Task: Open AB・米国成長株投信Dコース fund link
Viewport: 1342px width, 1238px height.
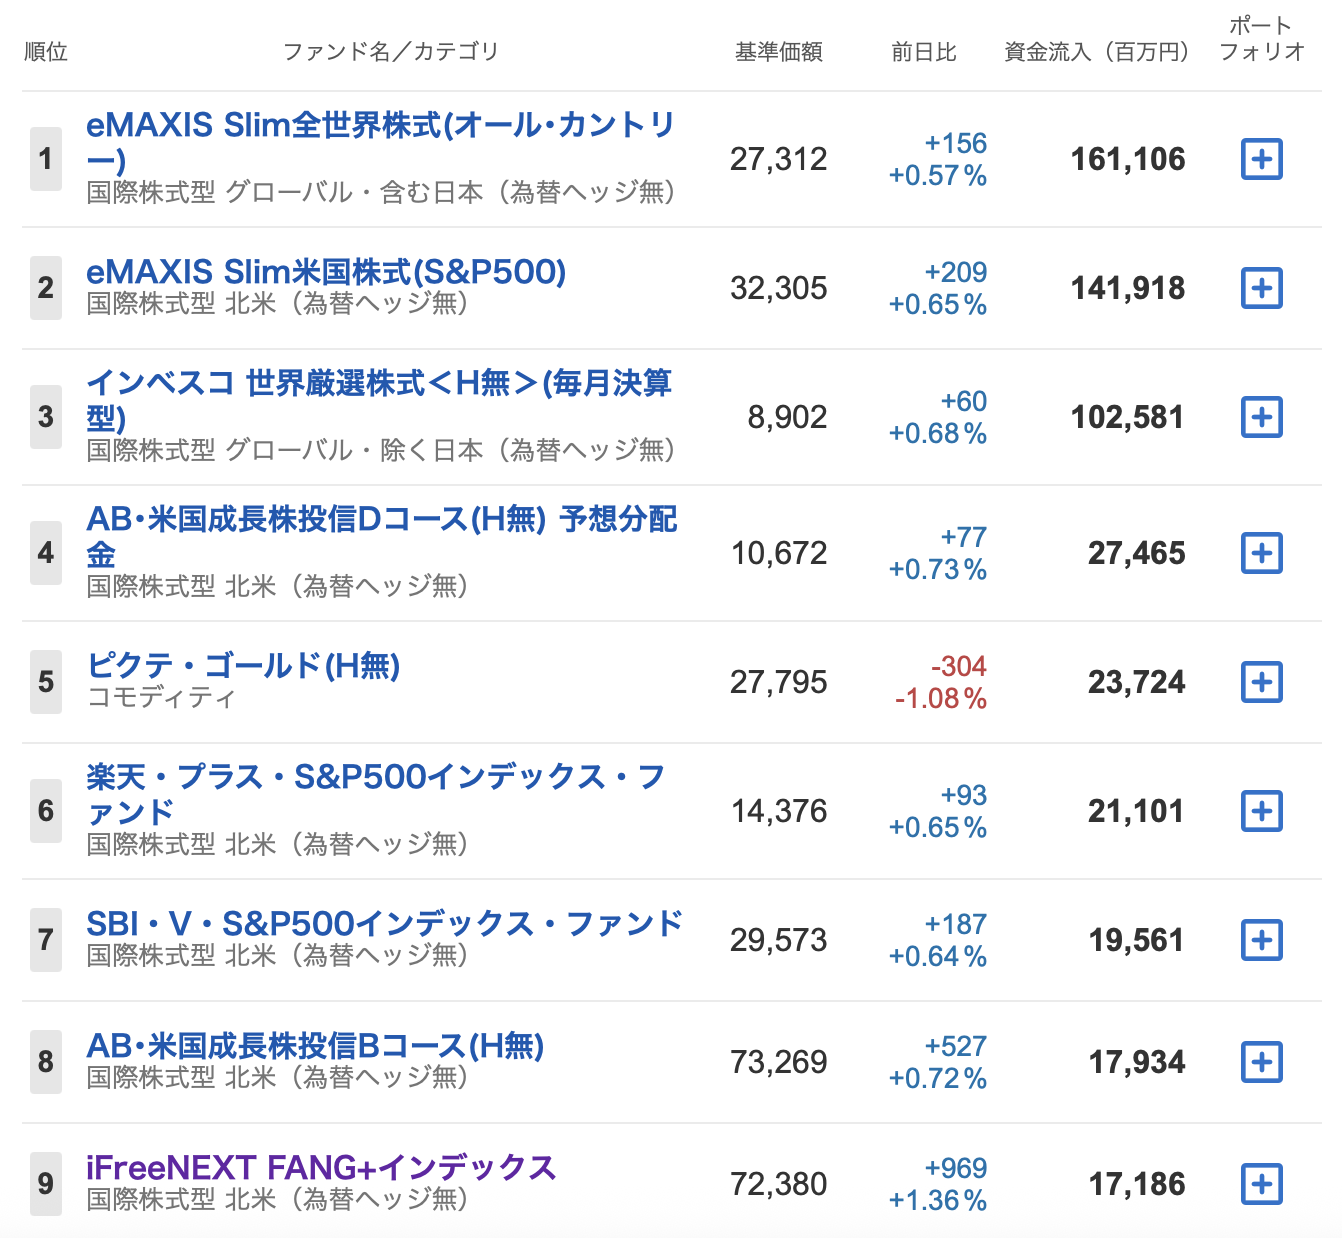Action: [381, 536]
